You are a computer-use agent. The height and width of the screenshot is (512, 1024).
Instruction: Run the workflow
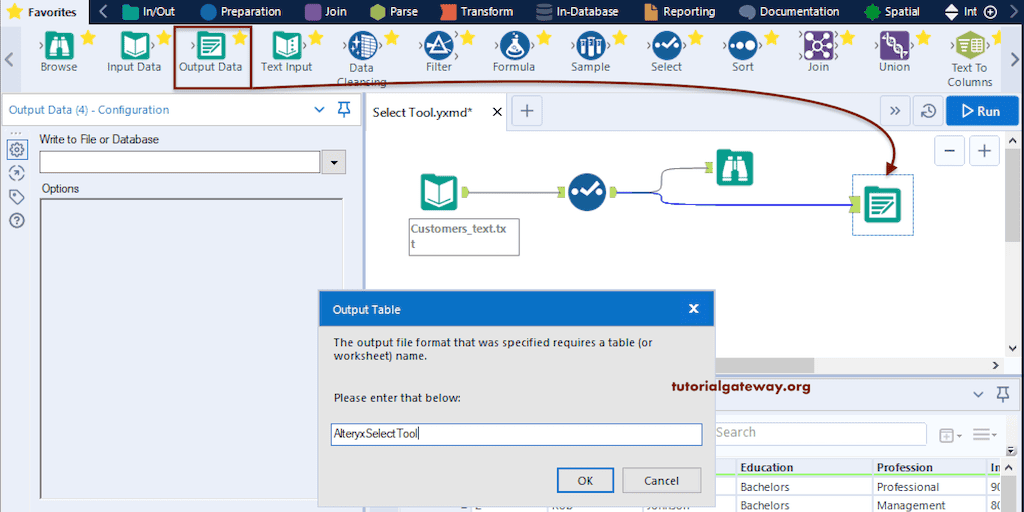982,111
